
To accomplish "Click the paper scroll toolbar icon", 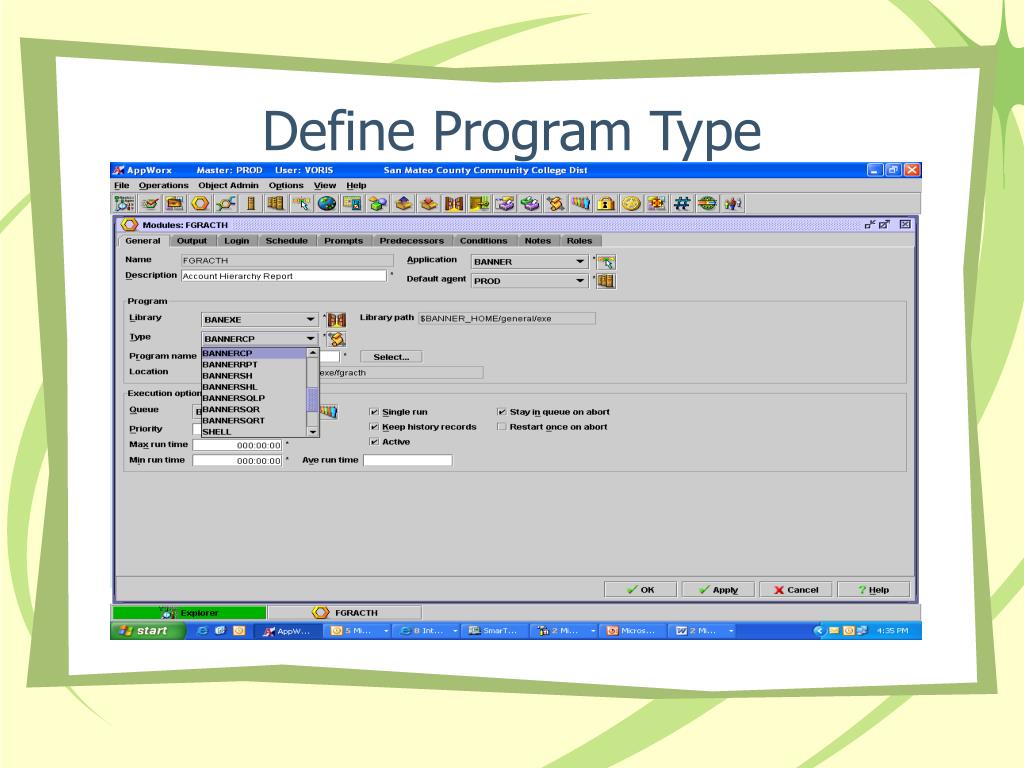I will 555,204.
